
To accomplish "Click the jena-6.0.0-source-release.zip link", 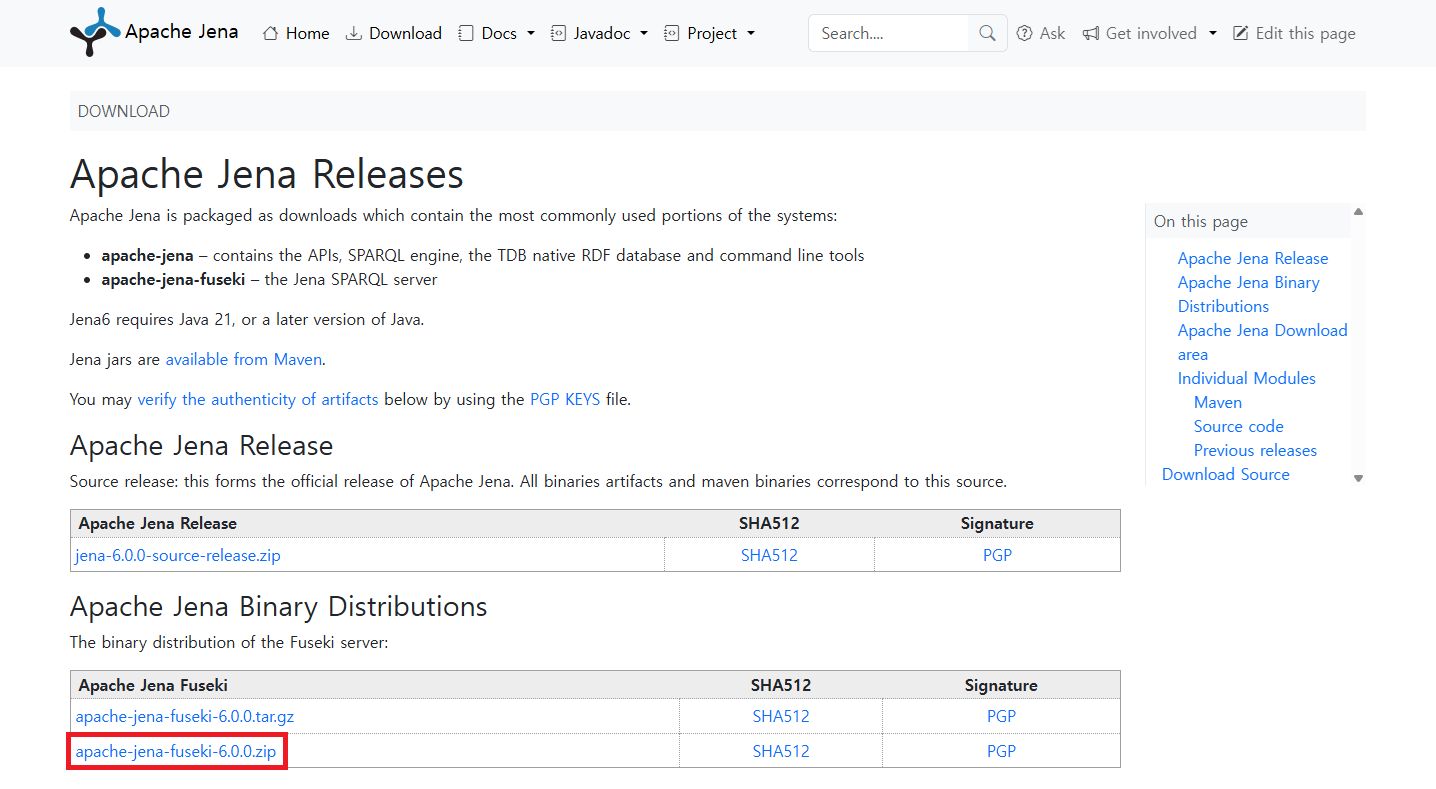I will [178, 555].
